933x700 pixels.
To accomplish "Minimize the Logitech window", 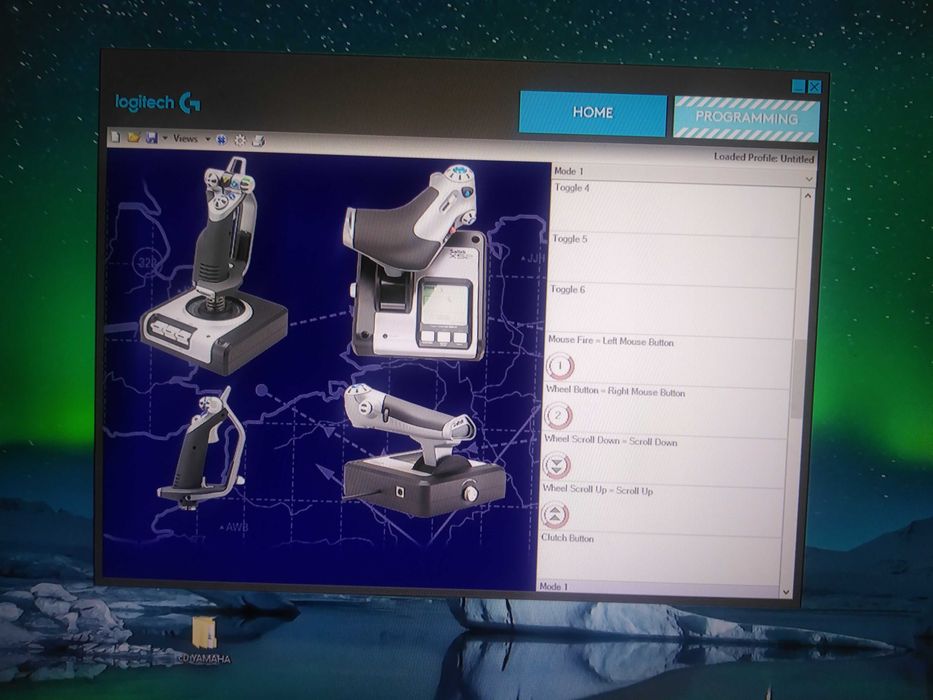I will point(799,86).
